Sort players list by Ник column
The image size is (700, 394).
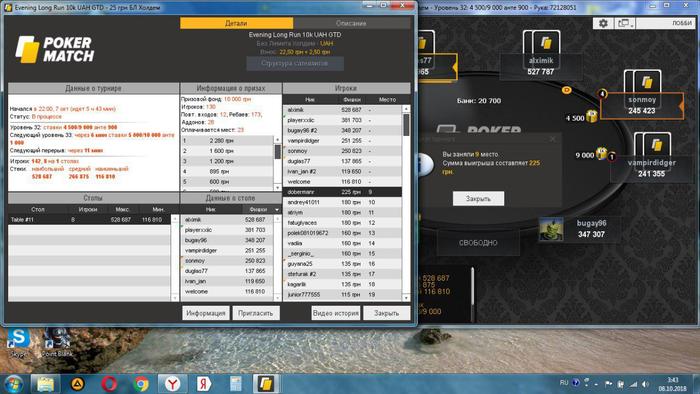(310, 100)
